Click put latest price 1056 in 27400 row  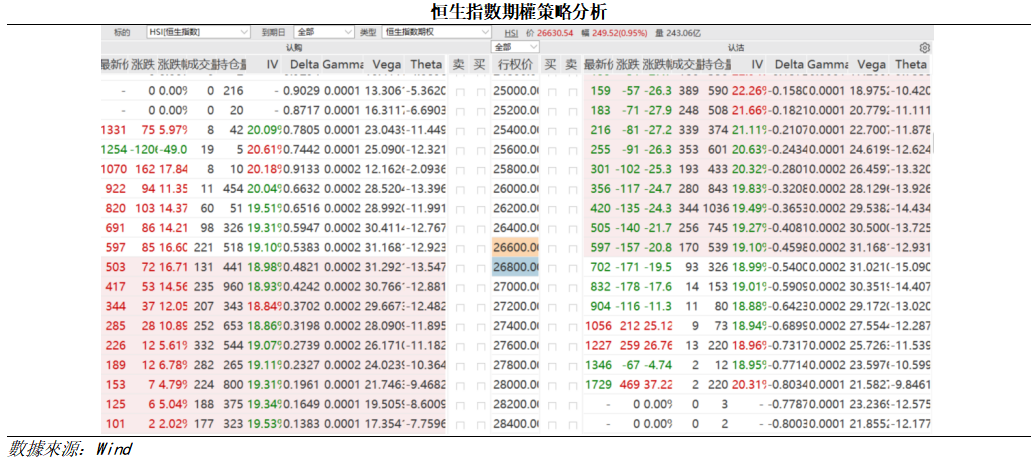point(599,325)
